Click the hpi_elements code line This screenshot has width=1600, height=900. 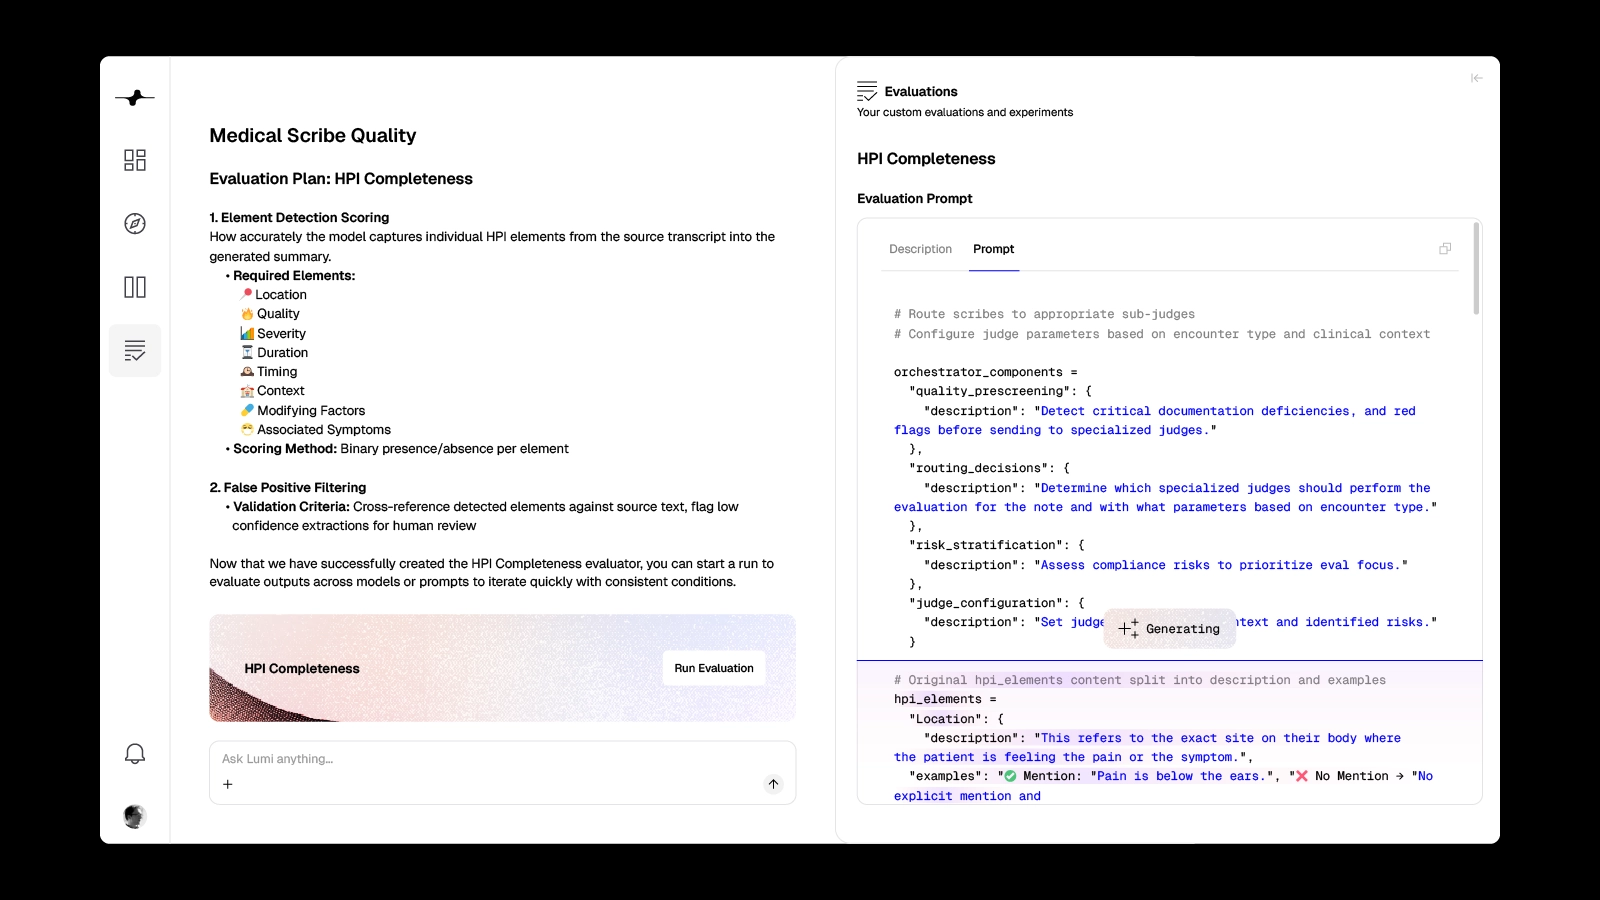(x=944, y=699)
